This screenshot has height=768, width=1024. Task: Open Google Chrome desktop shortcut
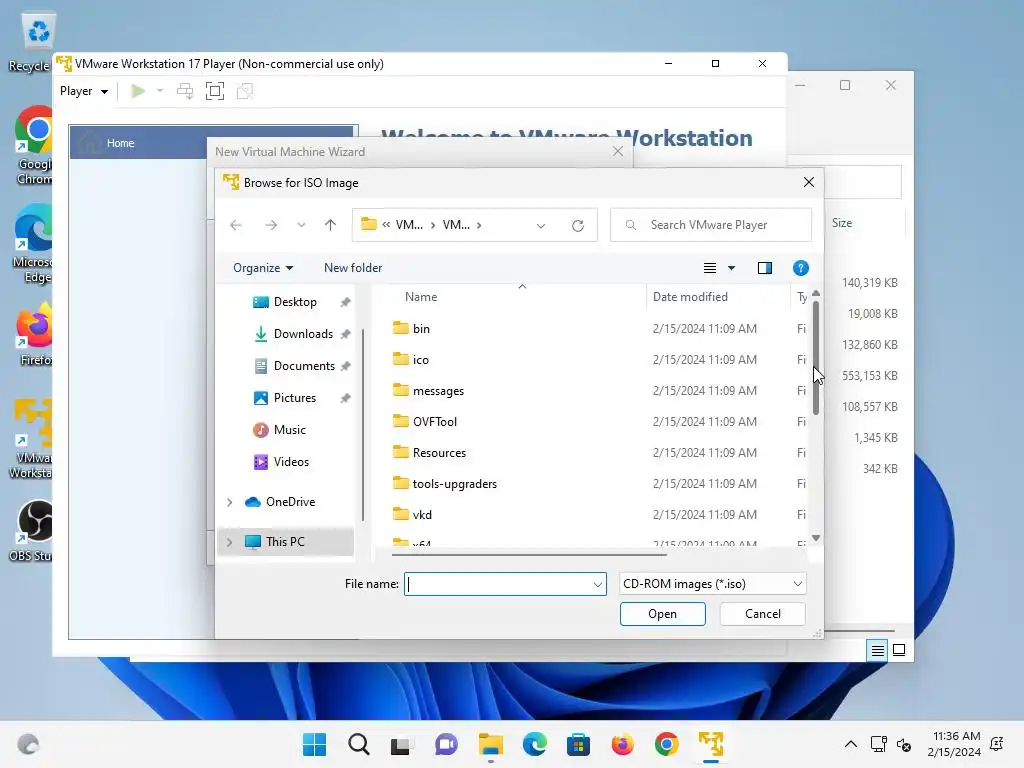click(34, 145)
